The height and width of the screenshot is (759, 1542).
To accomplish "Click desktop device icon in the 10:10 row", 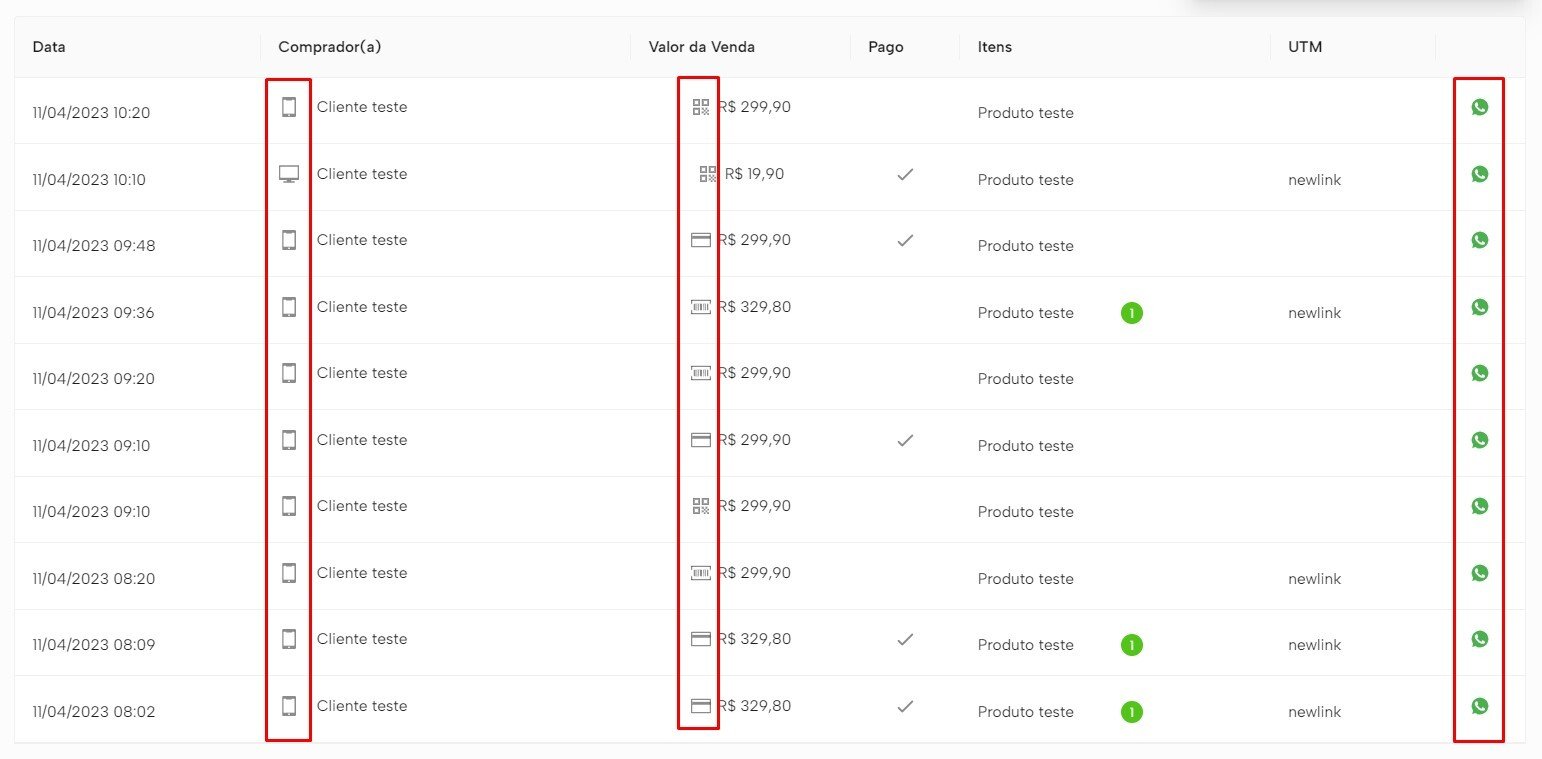I will [289, 174].
